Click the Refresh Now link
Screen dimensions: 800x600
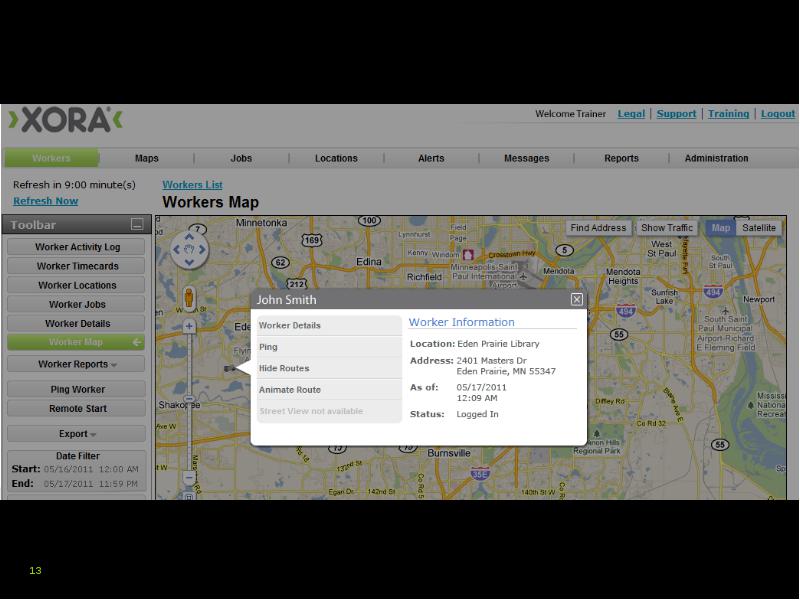tap(45, 201)
